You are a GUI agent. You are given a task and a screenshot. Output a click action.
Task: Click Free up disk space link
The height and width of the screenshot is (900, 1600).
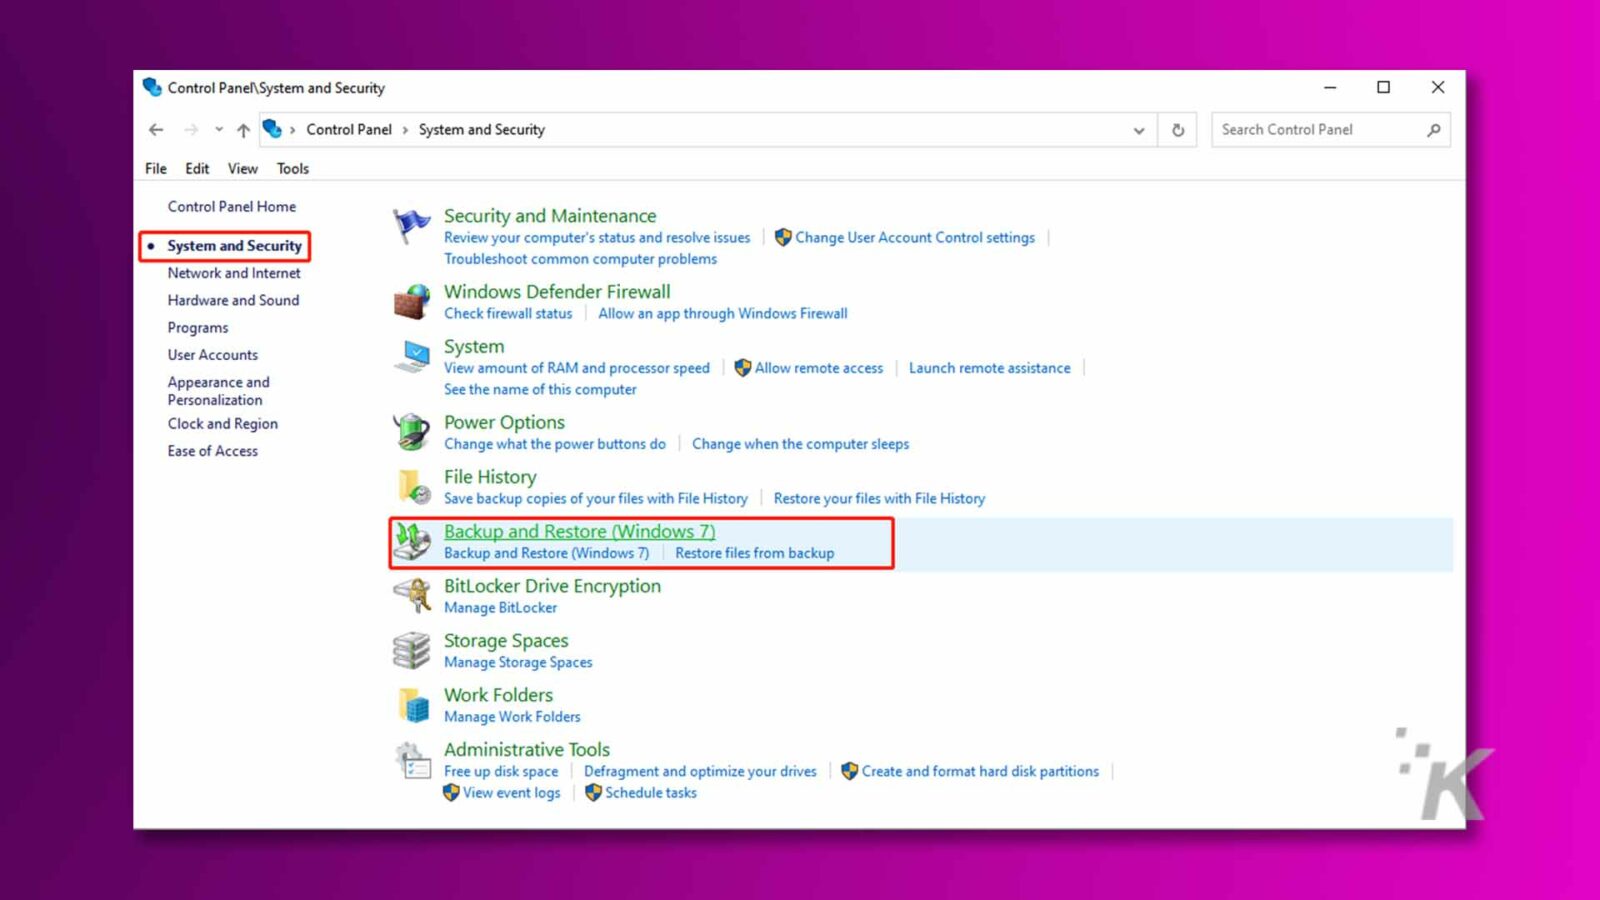coord(501,772)
